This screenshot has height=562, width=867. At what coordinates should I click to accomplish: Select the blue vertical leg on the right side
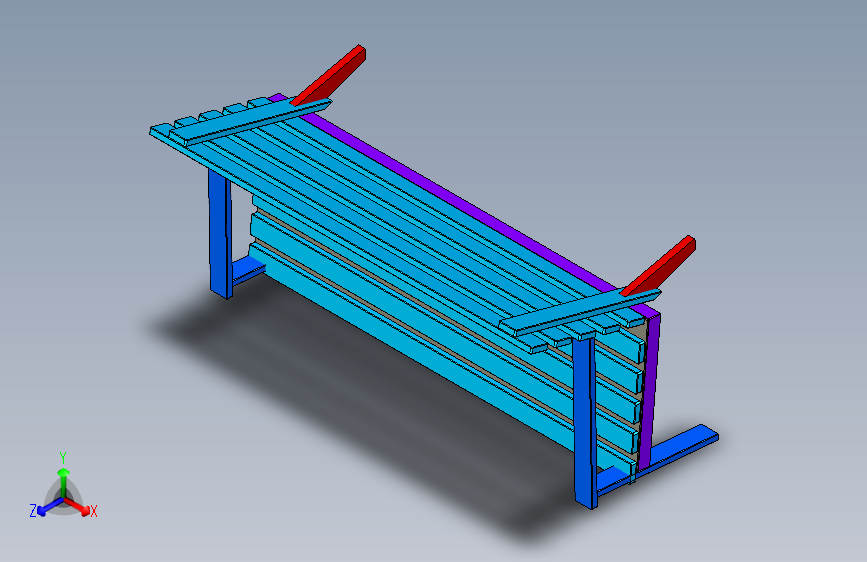pos(585,422)
